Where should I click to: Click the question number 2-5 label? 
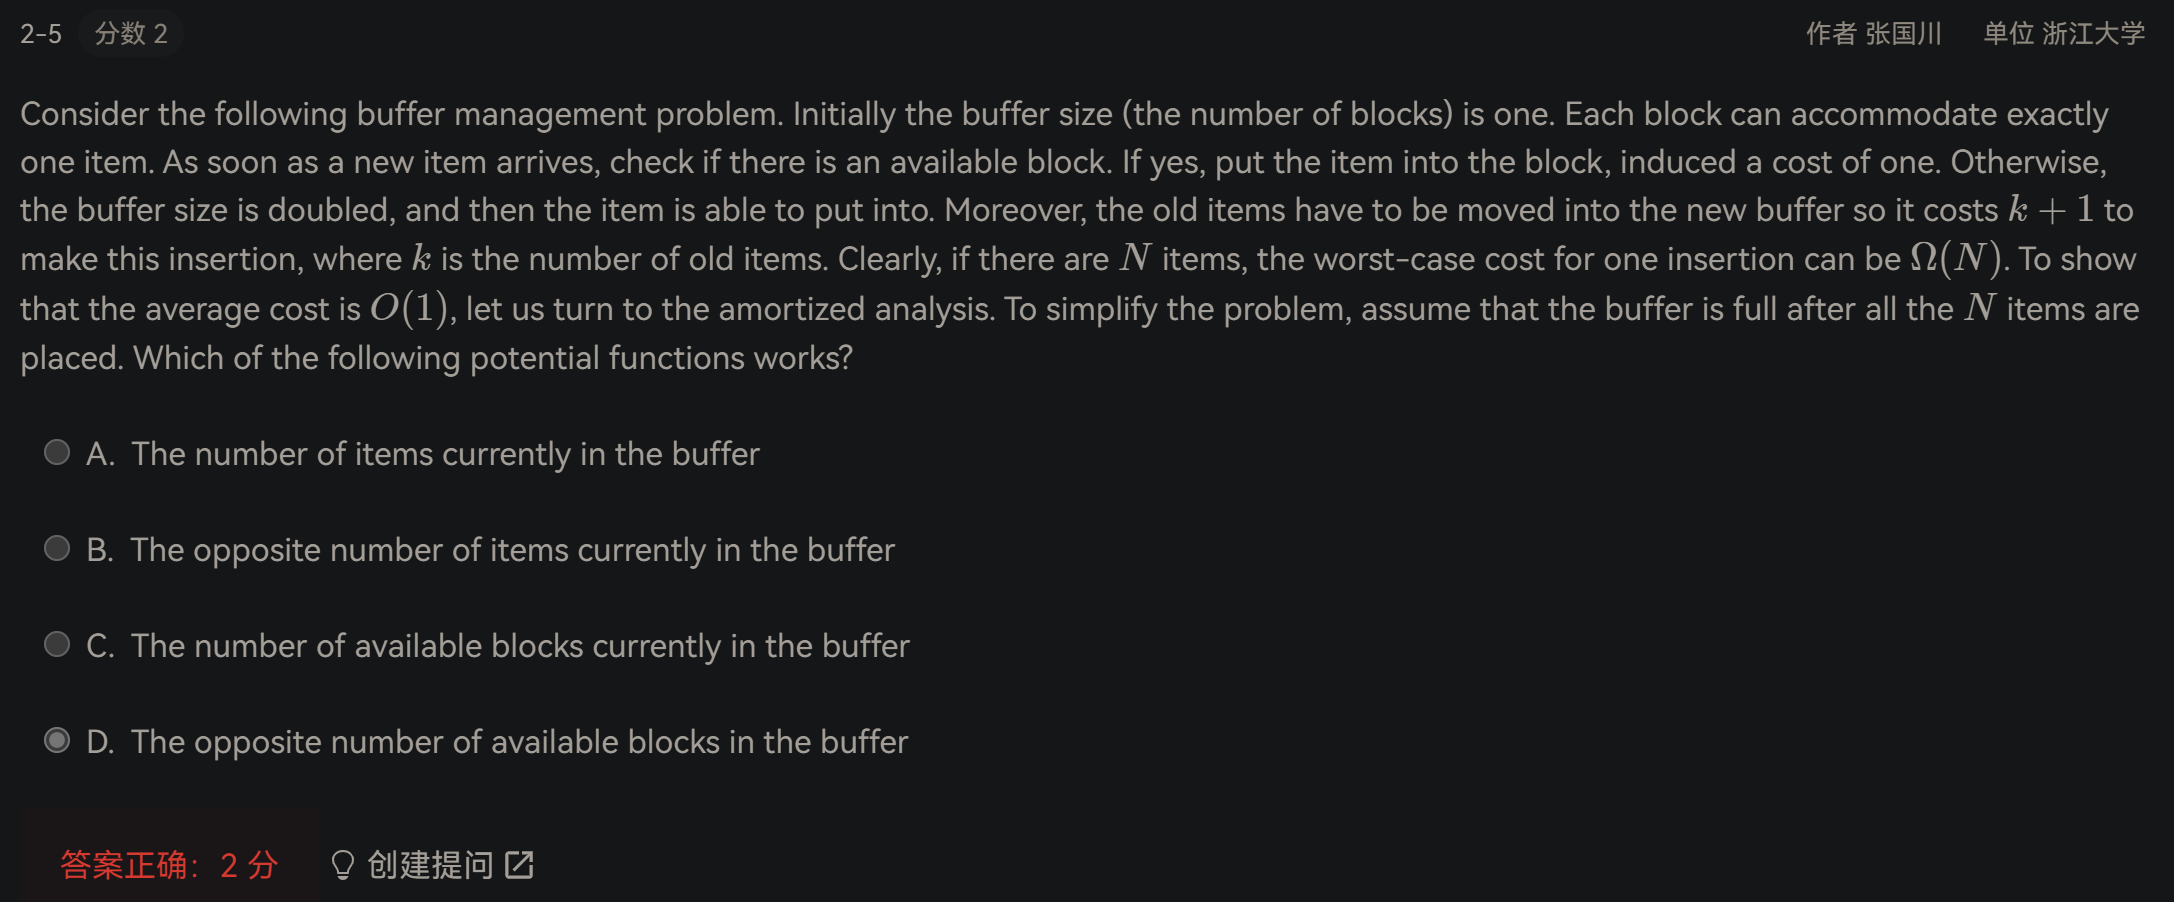[x=41, y=34]
